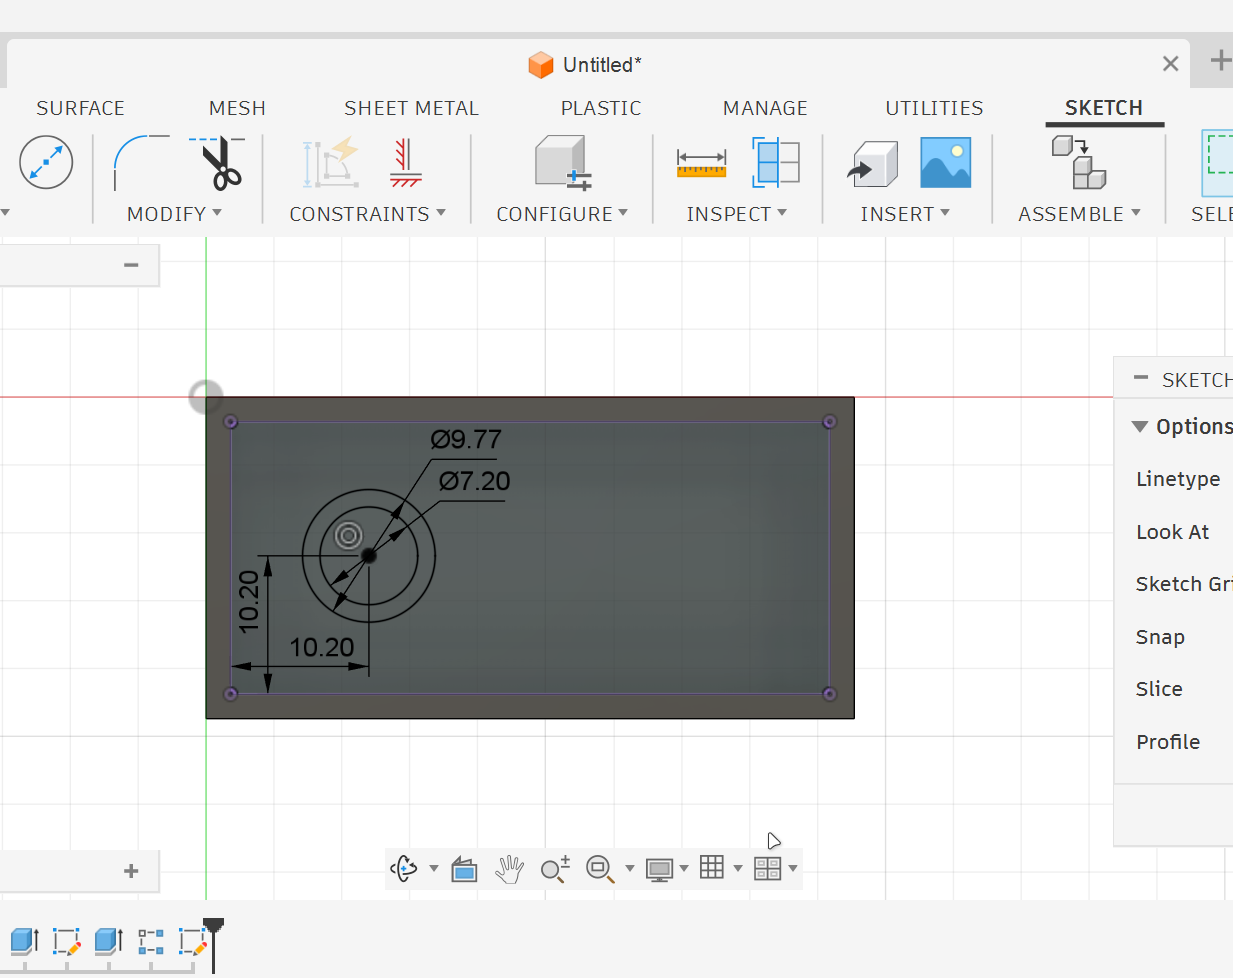Select the vertical 10.20 dimension
Screen dimensions: 1233x978
[248, 601]
